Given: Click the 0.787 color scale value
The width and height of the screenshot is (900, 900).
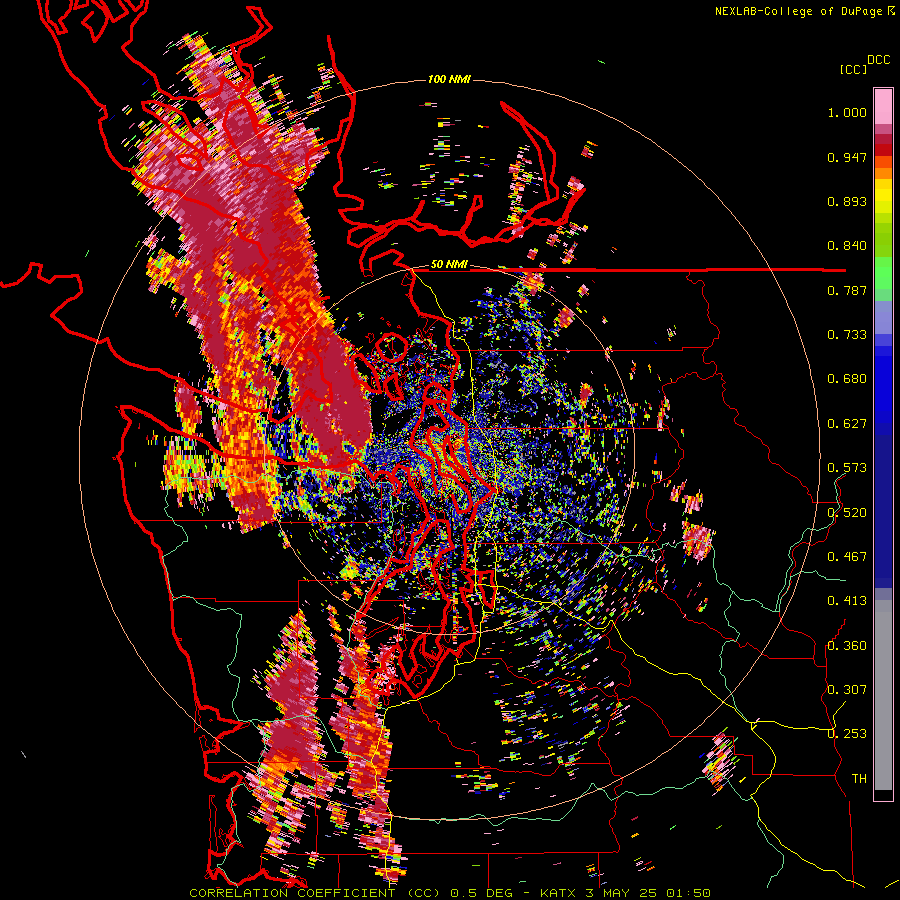Looking at the screenshot, I should pos(847,290).
